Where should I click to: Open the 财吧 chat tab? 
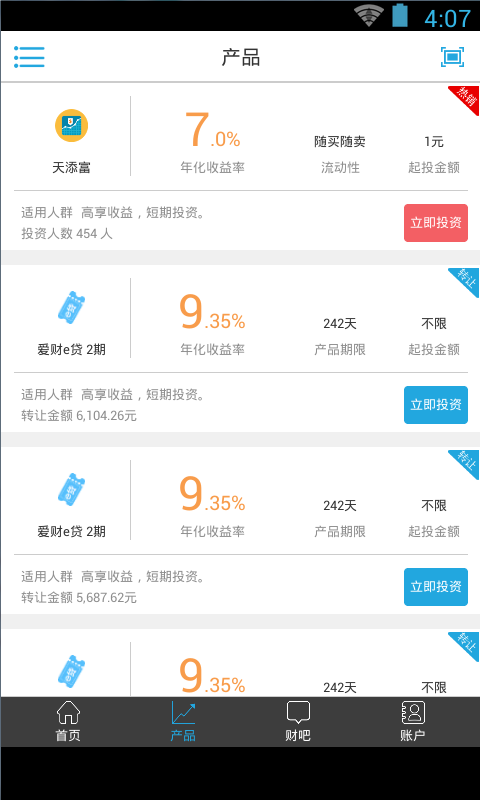click(298, 721)
